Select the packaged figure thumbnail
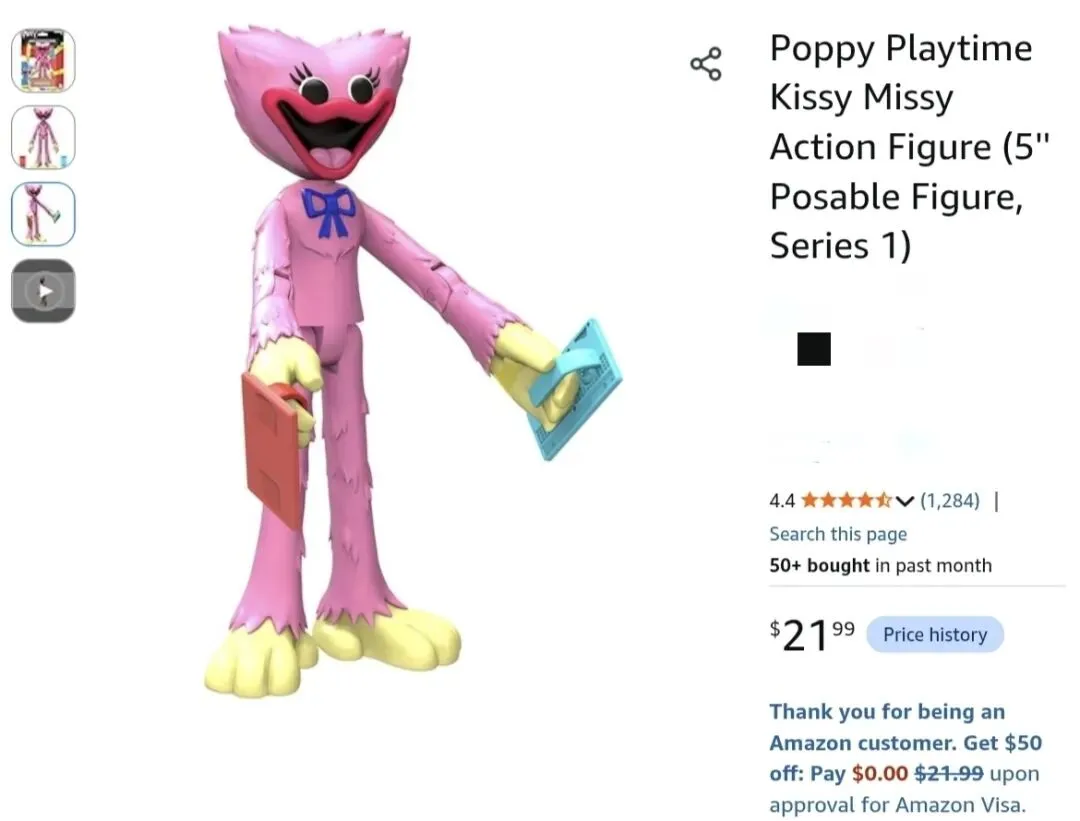Viewport: 1080px width, 821px height. 43,61
